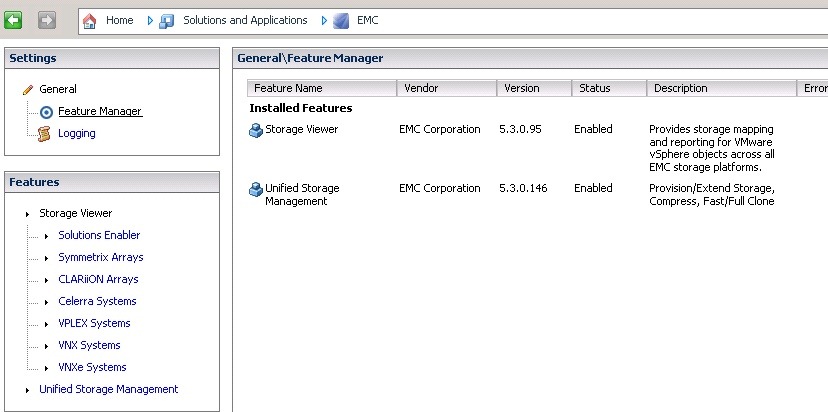Expand the Symmetrix Arrays node
Image resolution: width=828 pixels, height=412 pixels.
[46, 258]
